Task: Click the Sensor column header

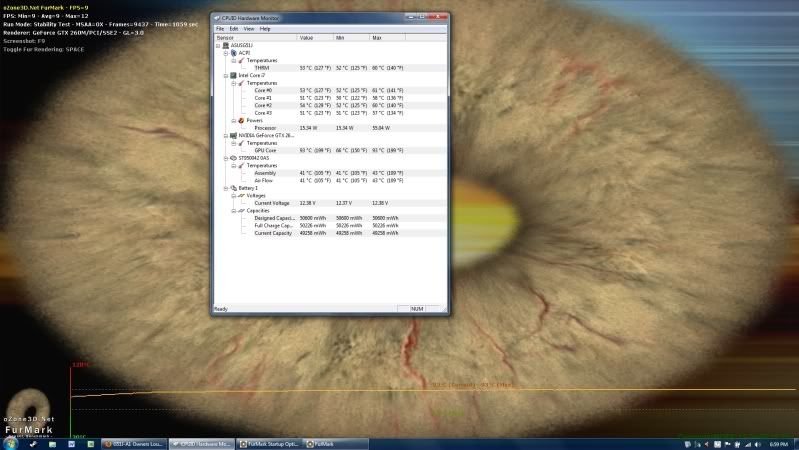Action: pos(255,38)
